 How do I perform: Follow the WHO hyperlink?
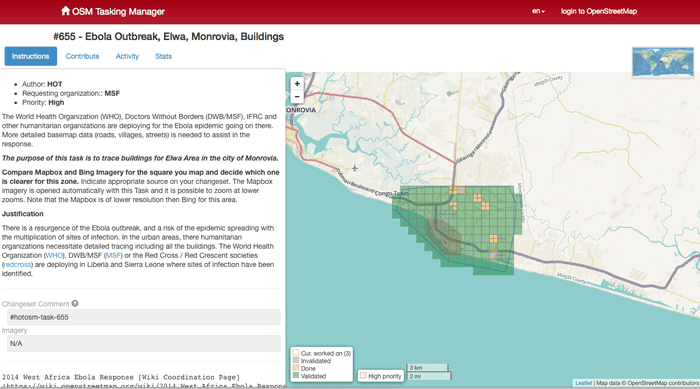click(54, 255)
